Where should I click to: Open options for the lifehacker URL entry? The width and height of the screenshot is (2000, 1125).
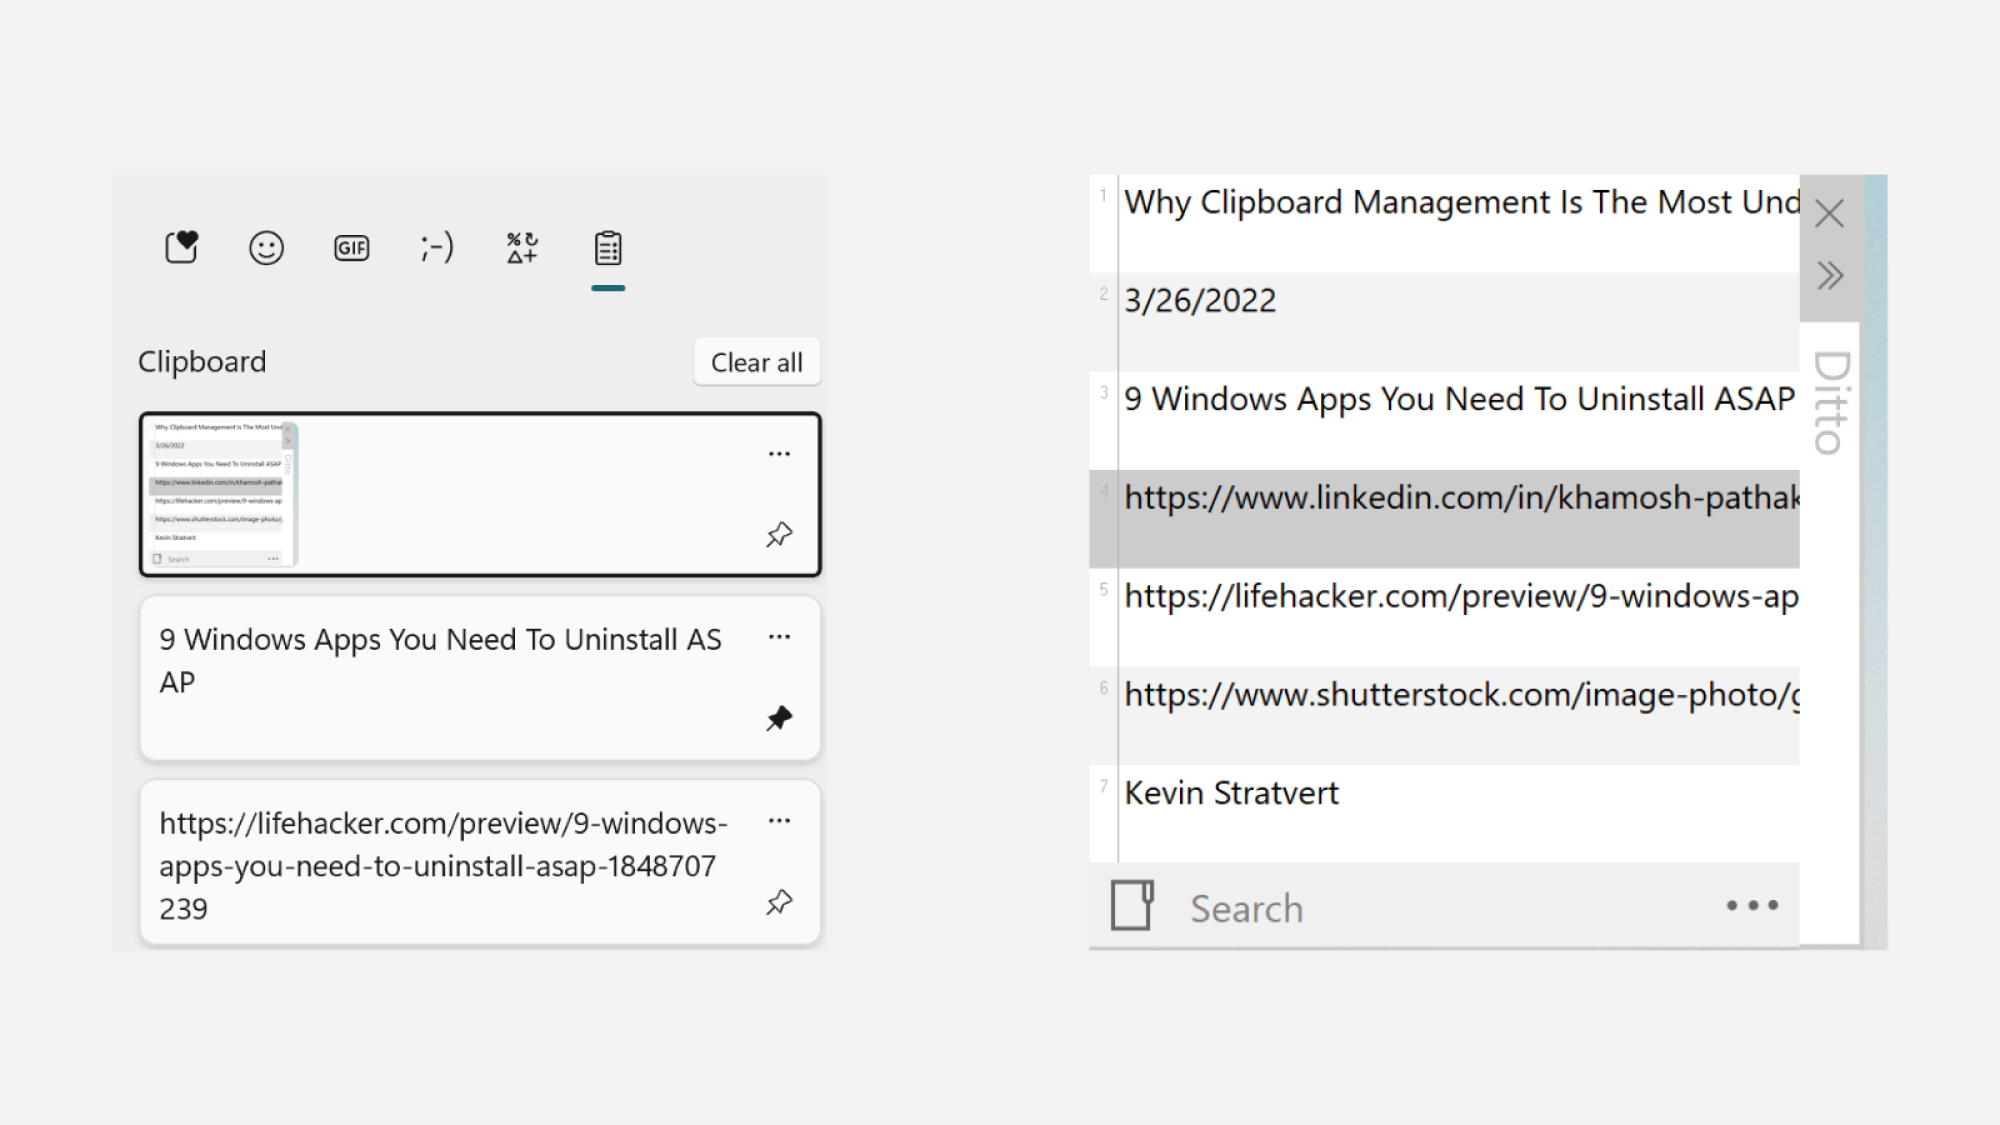coord(780,820)
